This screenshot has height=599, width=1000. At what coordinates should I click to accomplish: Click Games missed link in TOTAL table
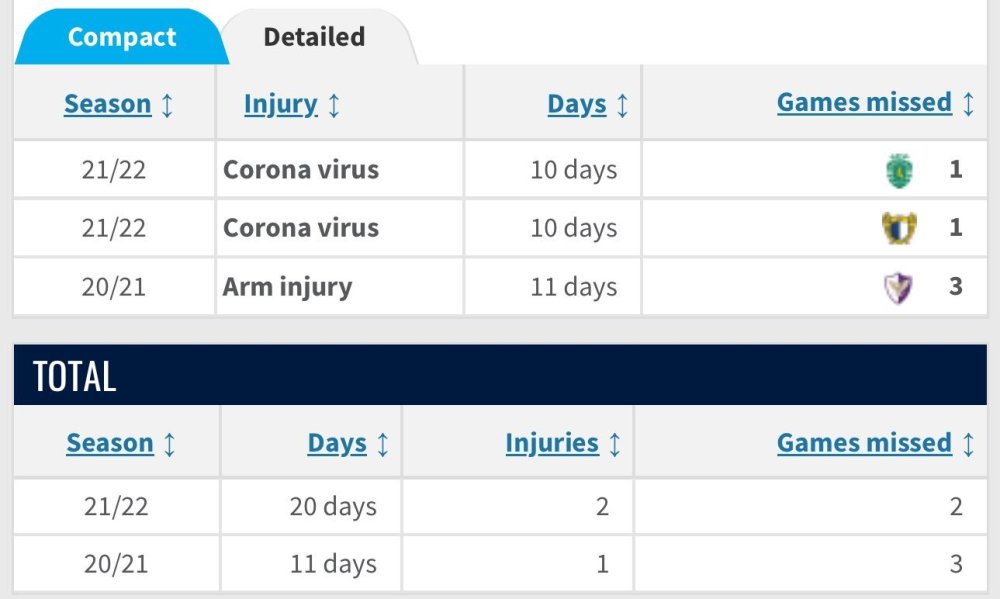point(864,443)
